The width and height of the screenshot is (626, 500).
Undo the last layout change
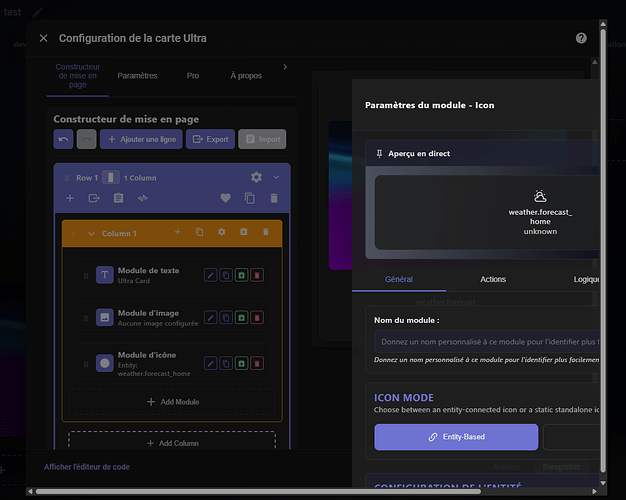point(63,139)
